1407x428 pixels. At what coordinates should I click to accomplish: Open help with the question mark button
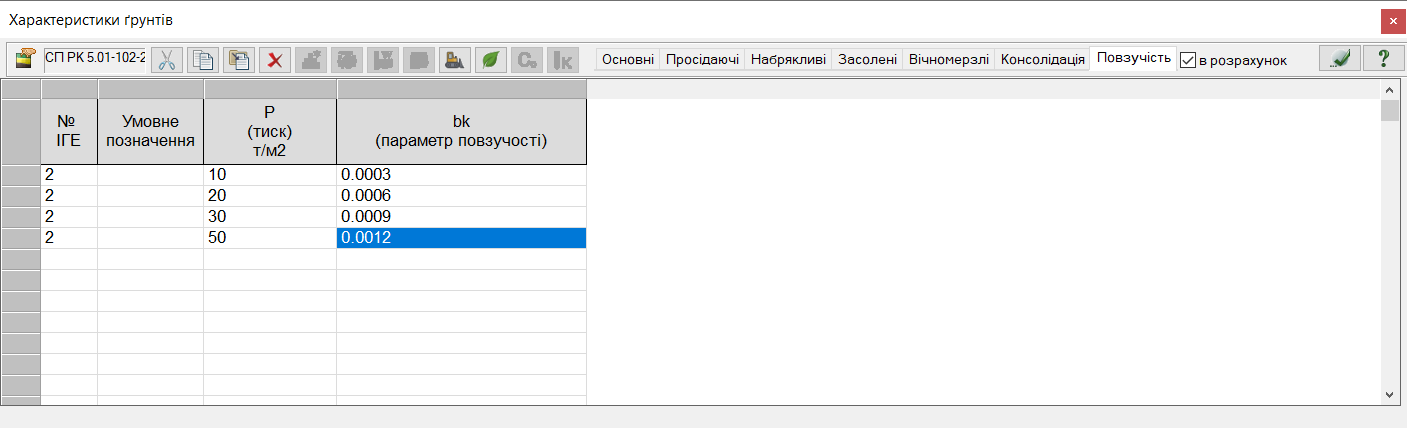(x=1384, y=59)
